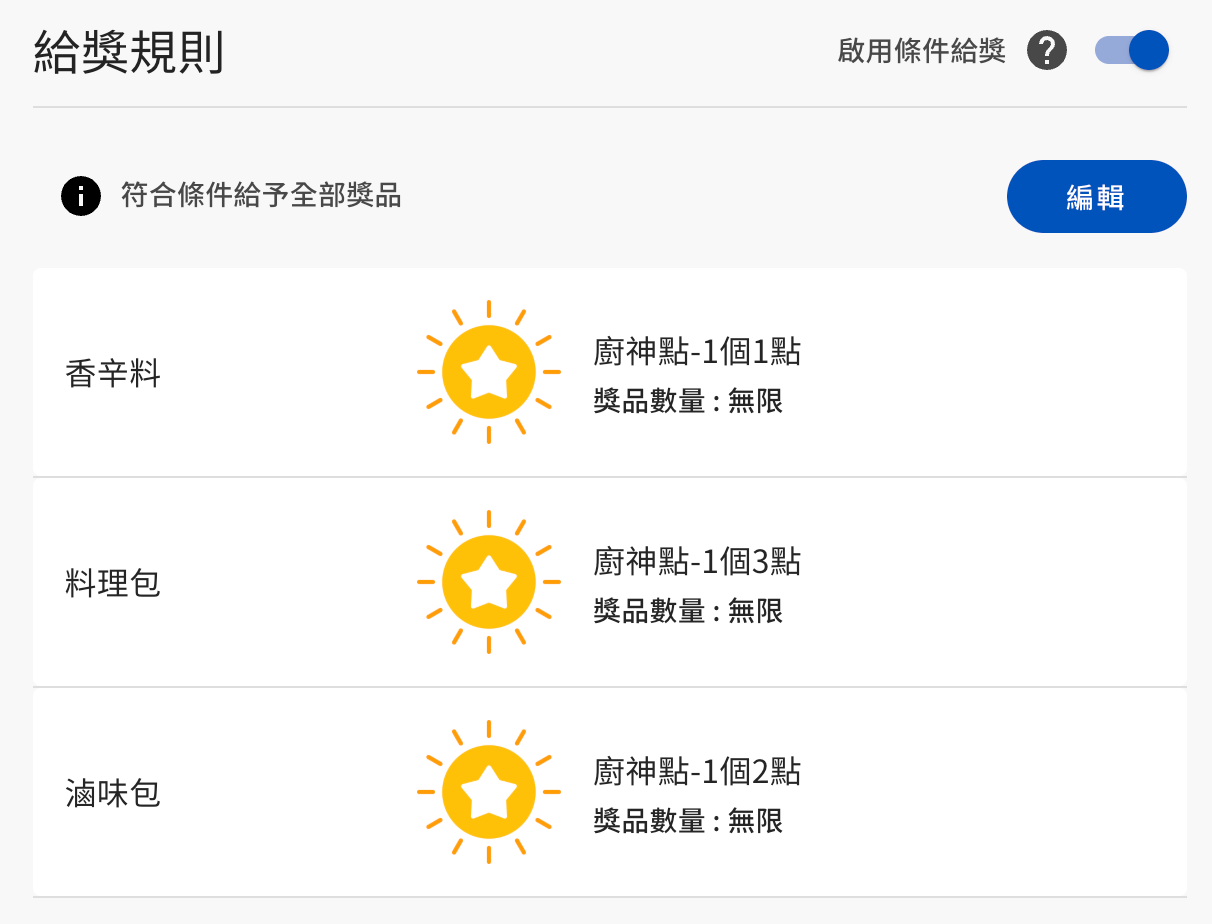Select the 香辛料 condition label

[113, 374]
